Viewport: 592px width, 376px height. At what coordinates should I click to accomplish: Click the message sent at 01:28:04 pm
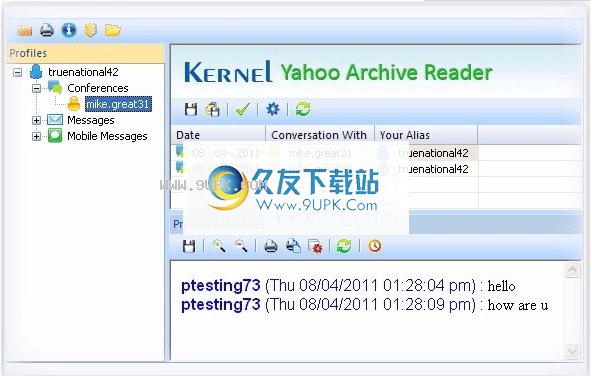(348, 286)
